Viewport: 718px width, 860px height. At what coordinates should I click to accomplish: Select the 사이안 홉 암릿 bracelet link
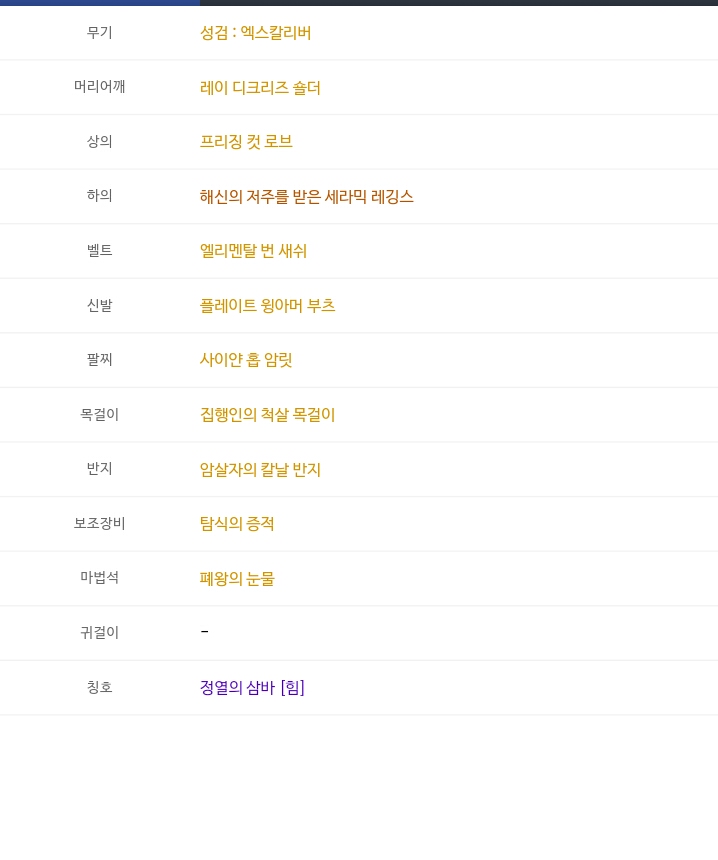[246, 360]
